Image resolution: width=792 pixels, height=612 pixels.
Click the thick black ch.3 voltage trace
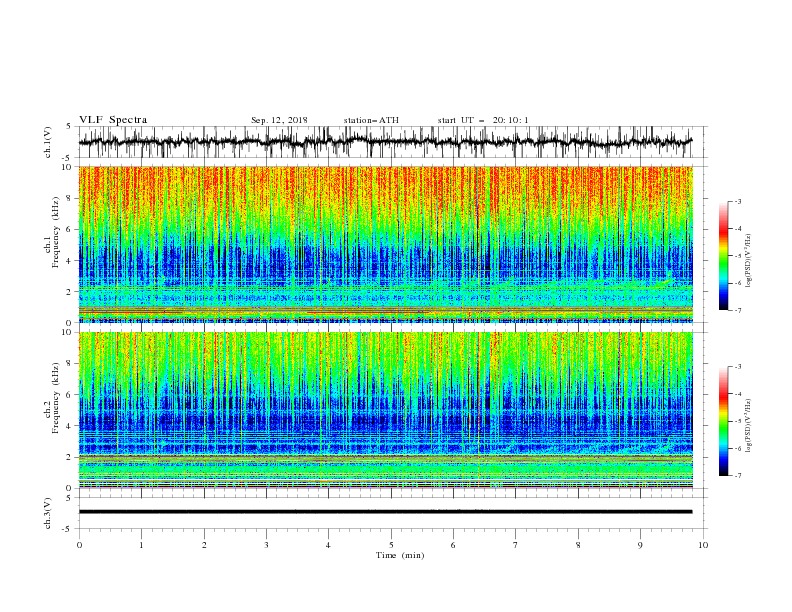[385, 512]
